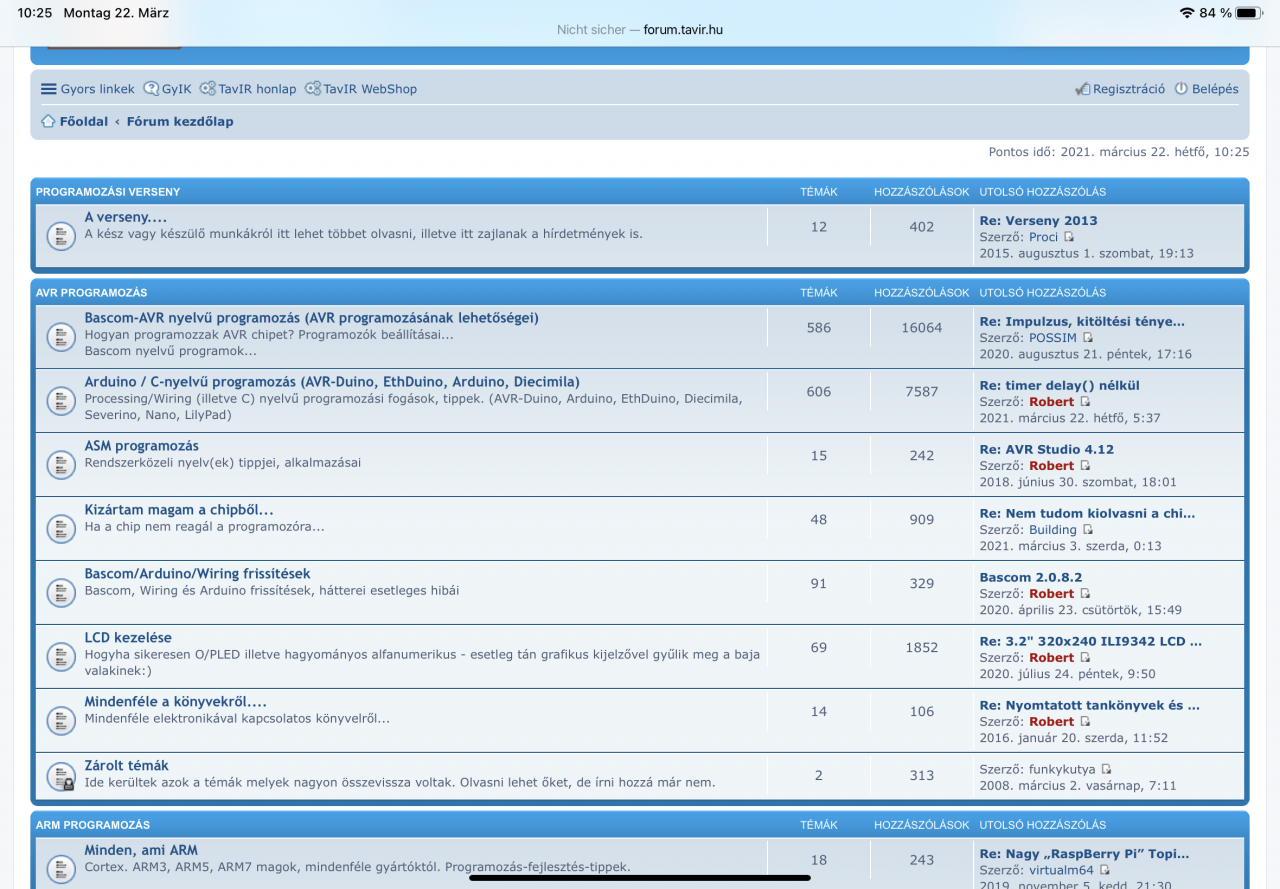The height and width of the screenshot is (889, 1280).
Task: Click the forum icon beside A verseny
Action: point(60,236)
